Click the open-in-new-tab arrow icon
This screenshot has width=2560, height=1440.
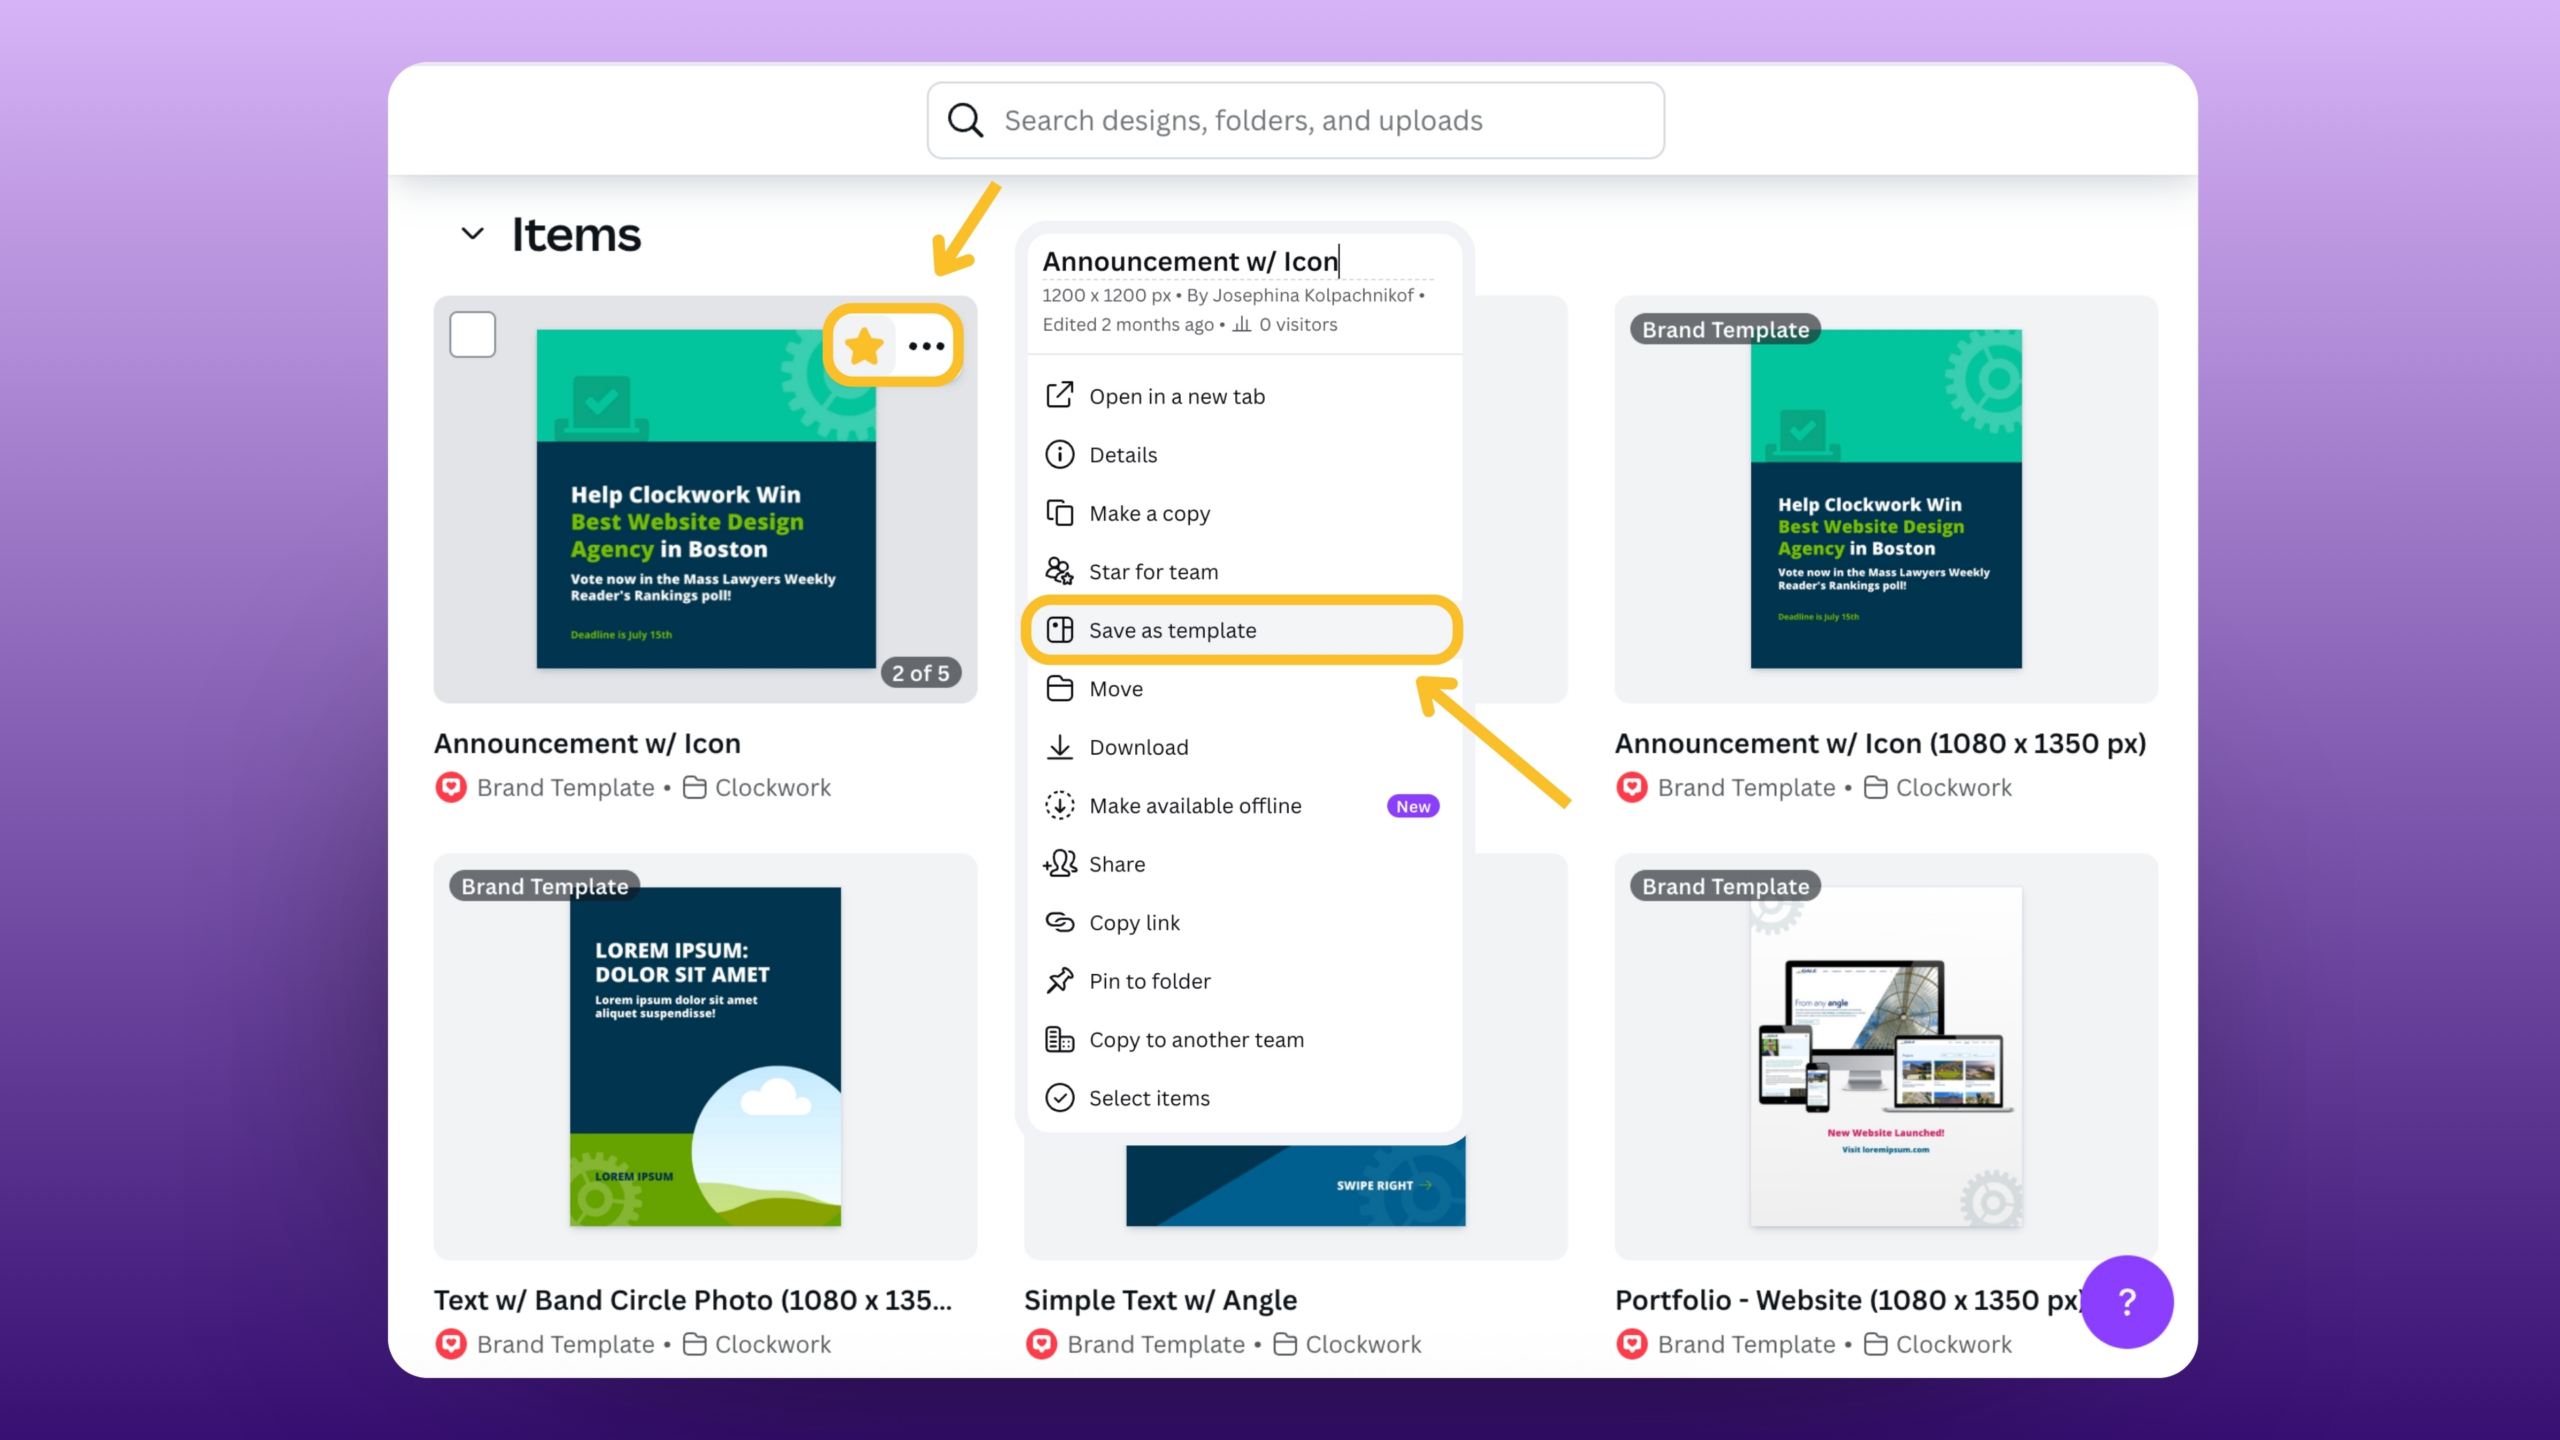tap(1059, 395)
